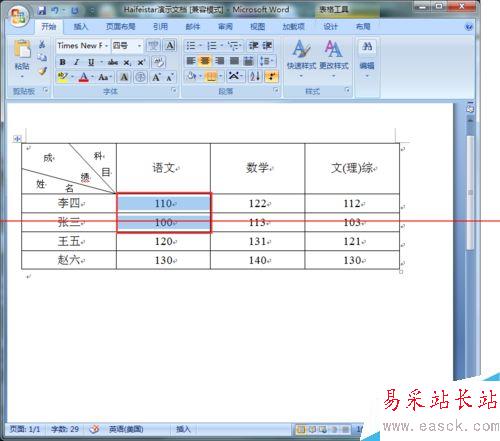Click the phonetic guide icon
Image resolution: width=500 pixels, height=441 pixels.
[x=153, y=45]
